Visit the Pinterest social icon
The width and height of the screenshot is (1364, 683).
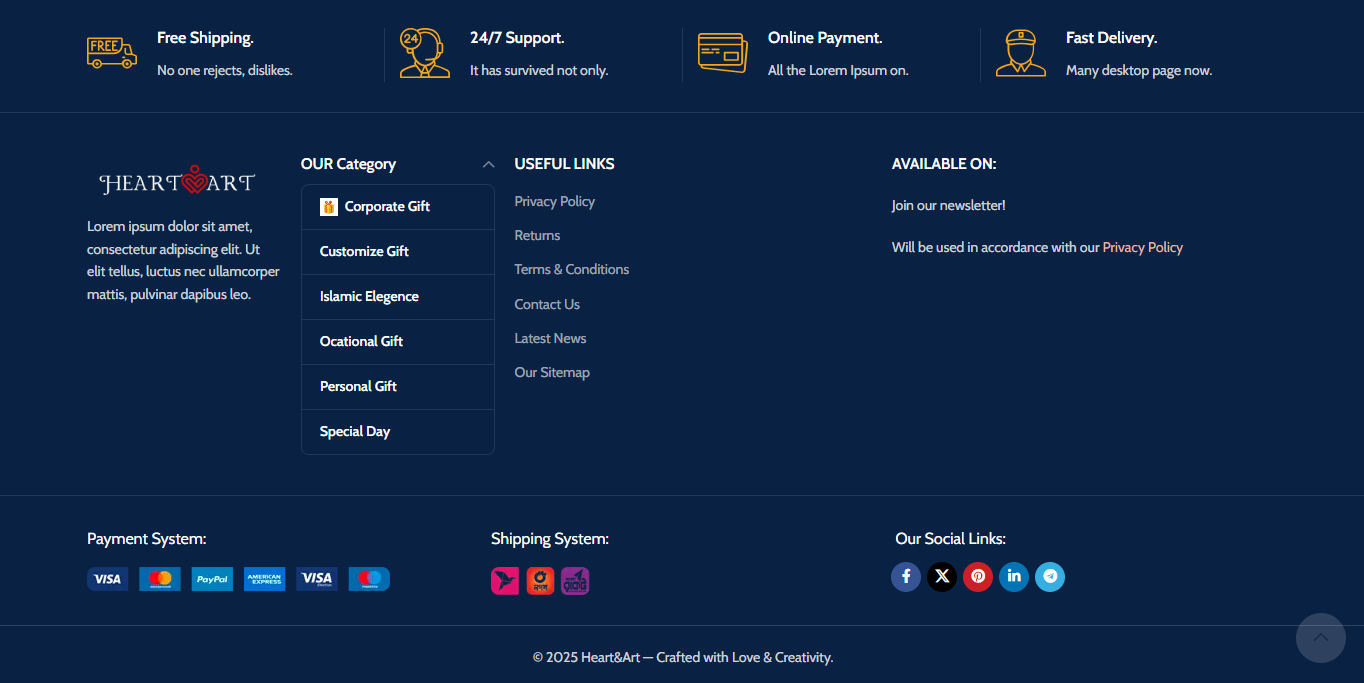978,577
